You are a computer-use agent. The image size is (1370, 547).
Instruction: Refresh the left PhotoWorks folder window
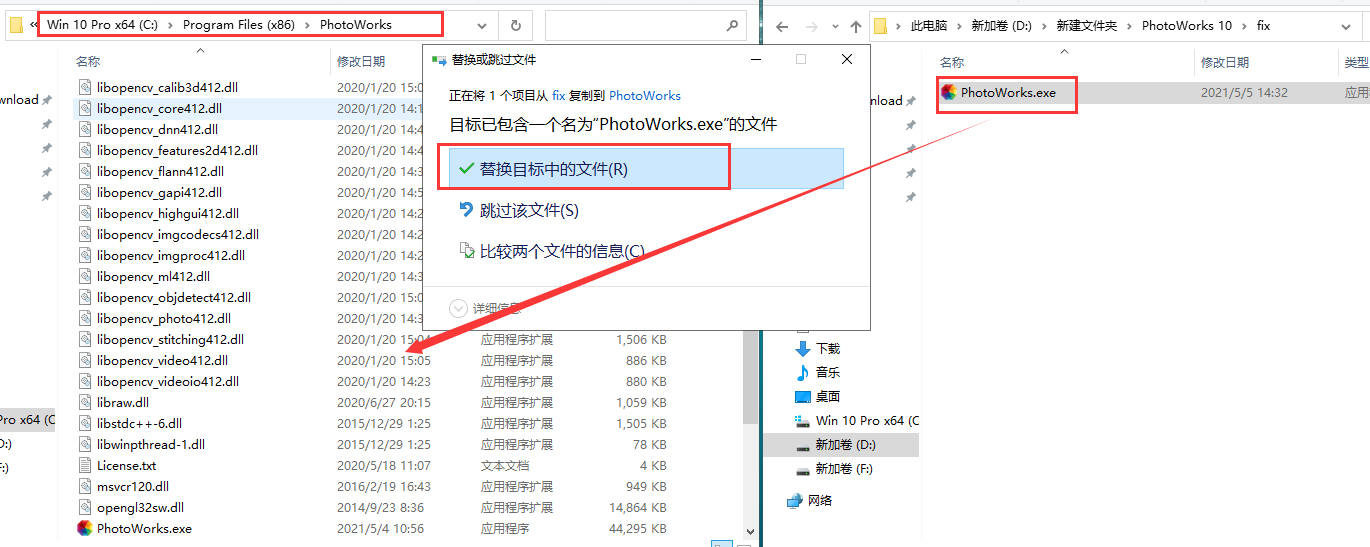pyautogui.click(x=515, y=25)
